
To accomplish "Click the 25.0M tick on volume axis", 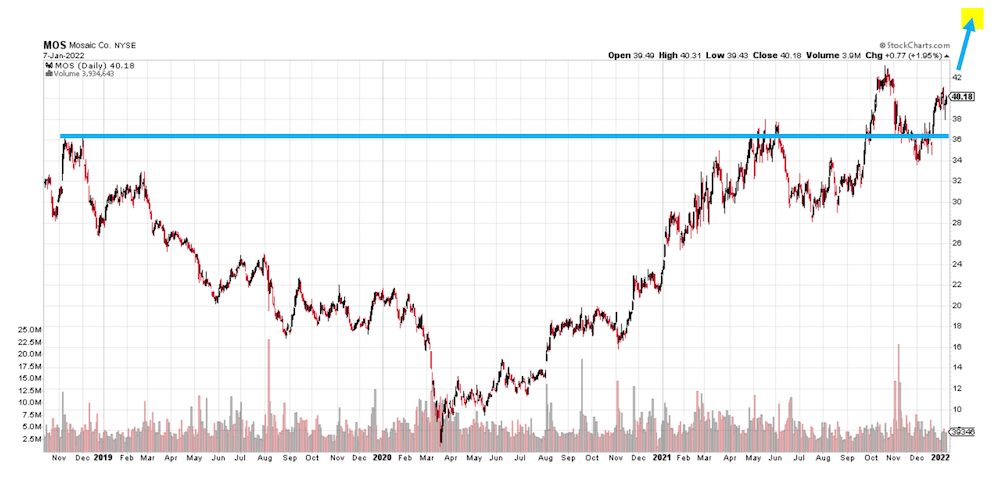I will pos(30,329).
